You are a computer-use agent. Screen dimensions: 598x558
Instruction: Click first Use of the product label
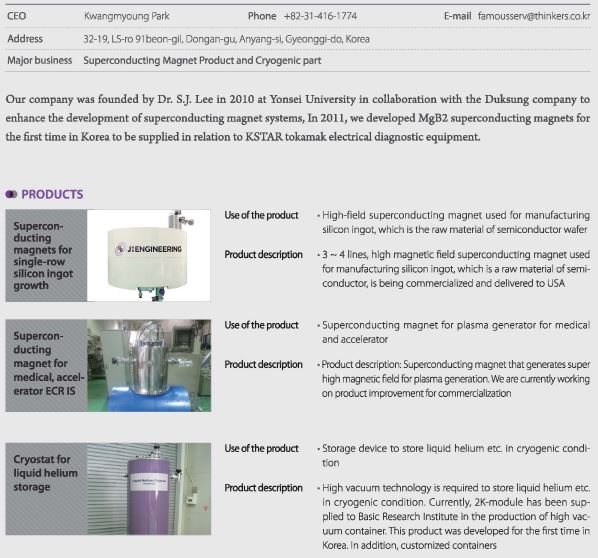coord(261,215)
